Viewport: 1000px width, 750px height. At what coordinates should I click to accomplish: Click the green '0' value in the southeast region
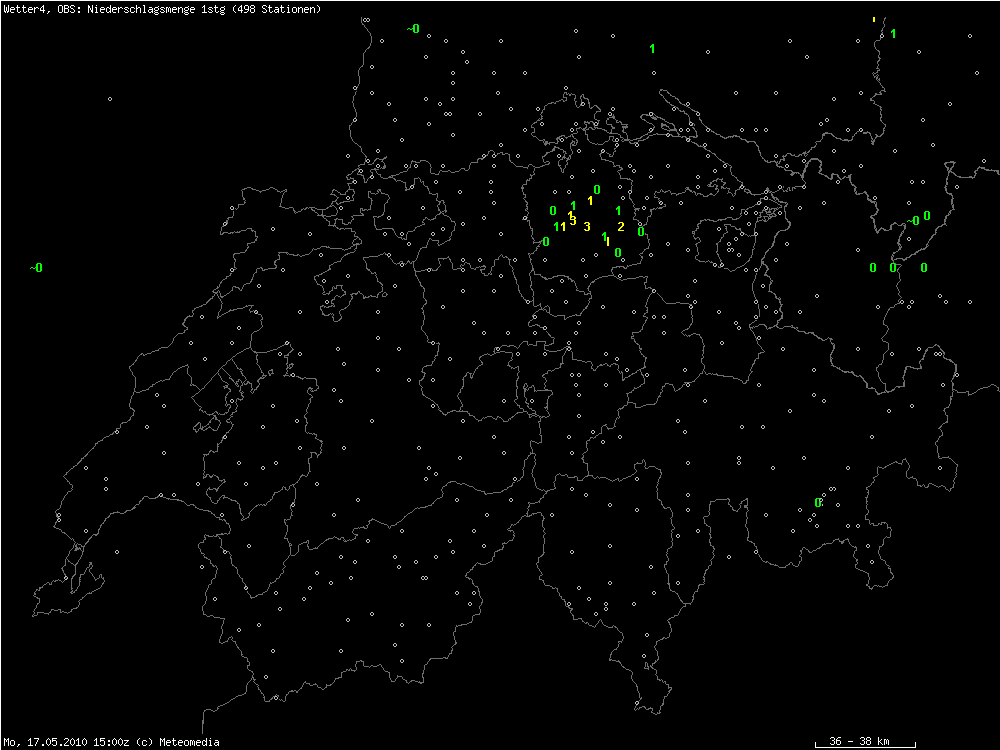818,503
